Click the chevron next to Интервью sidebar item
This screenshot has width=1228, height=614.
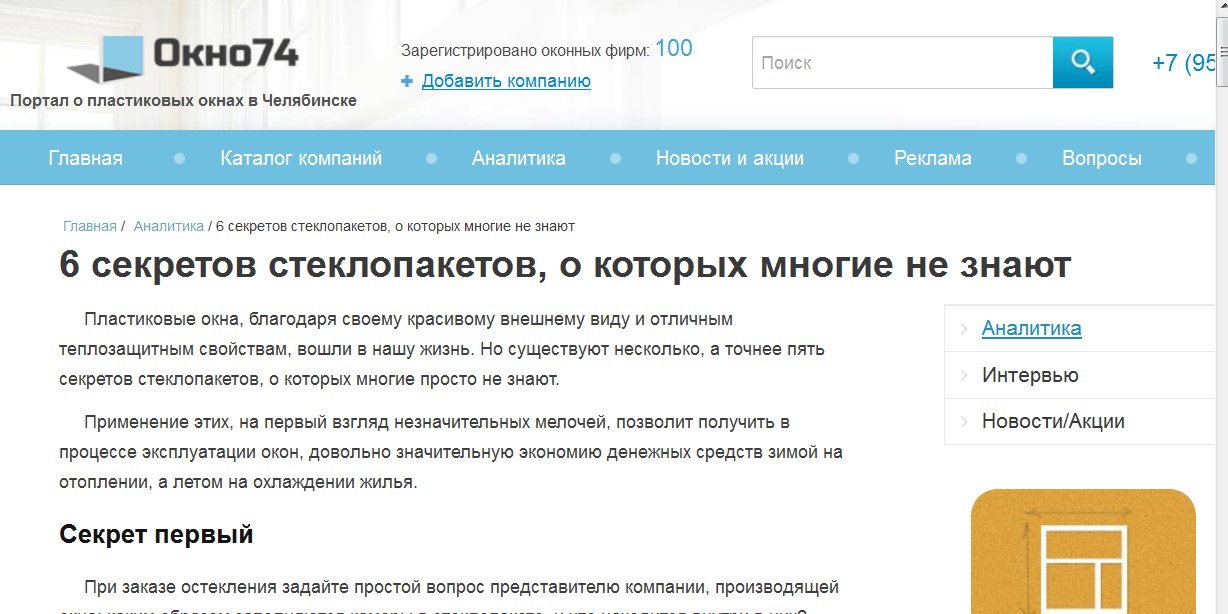964,376
